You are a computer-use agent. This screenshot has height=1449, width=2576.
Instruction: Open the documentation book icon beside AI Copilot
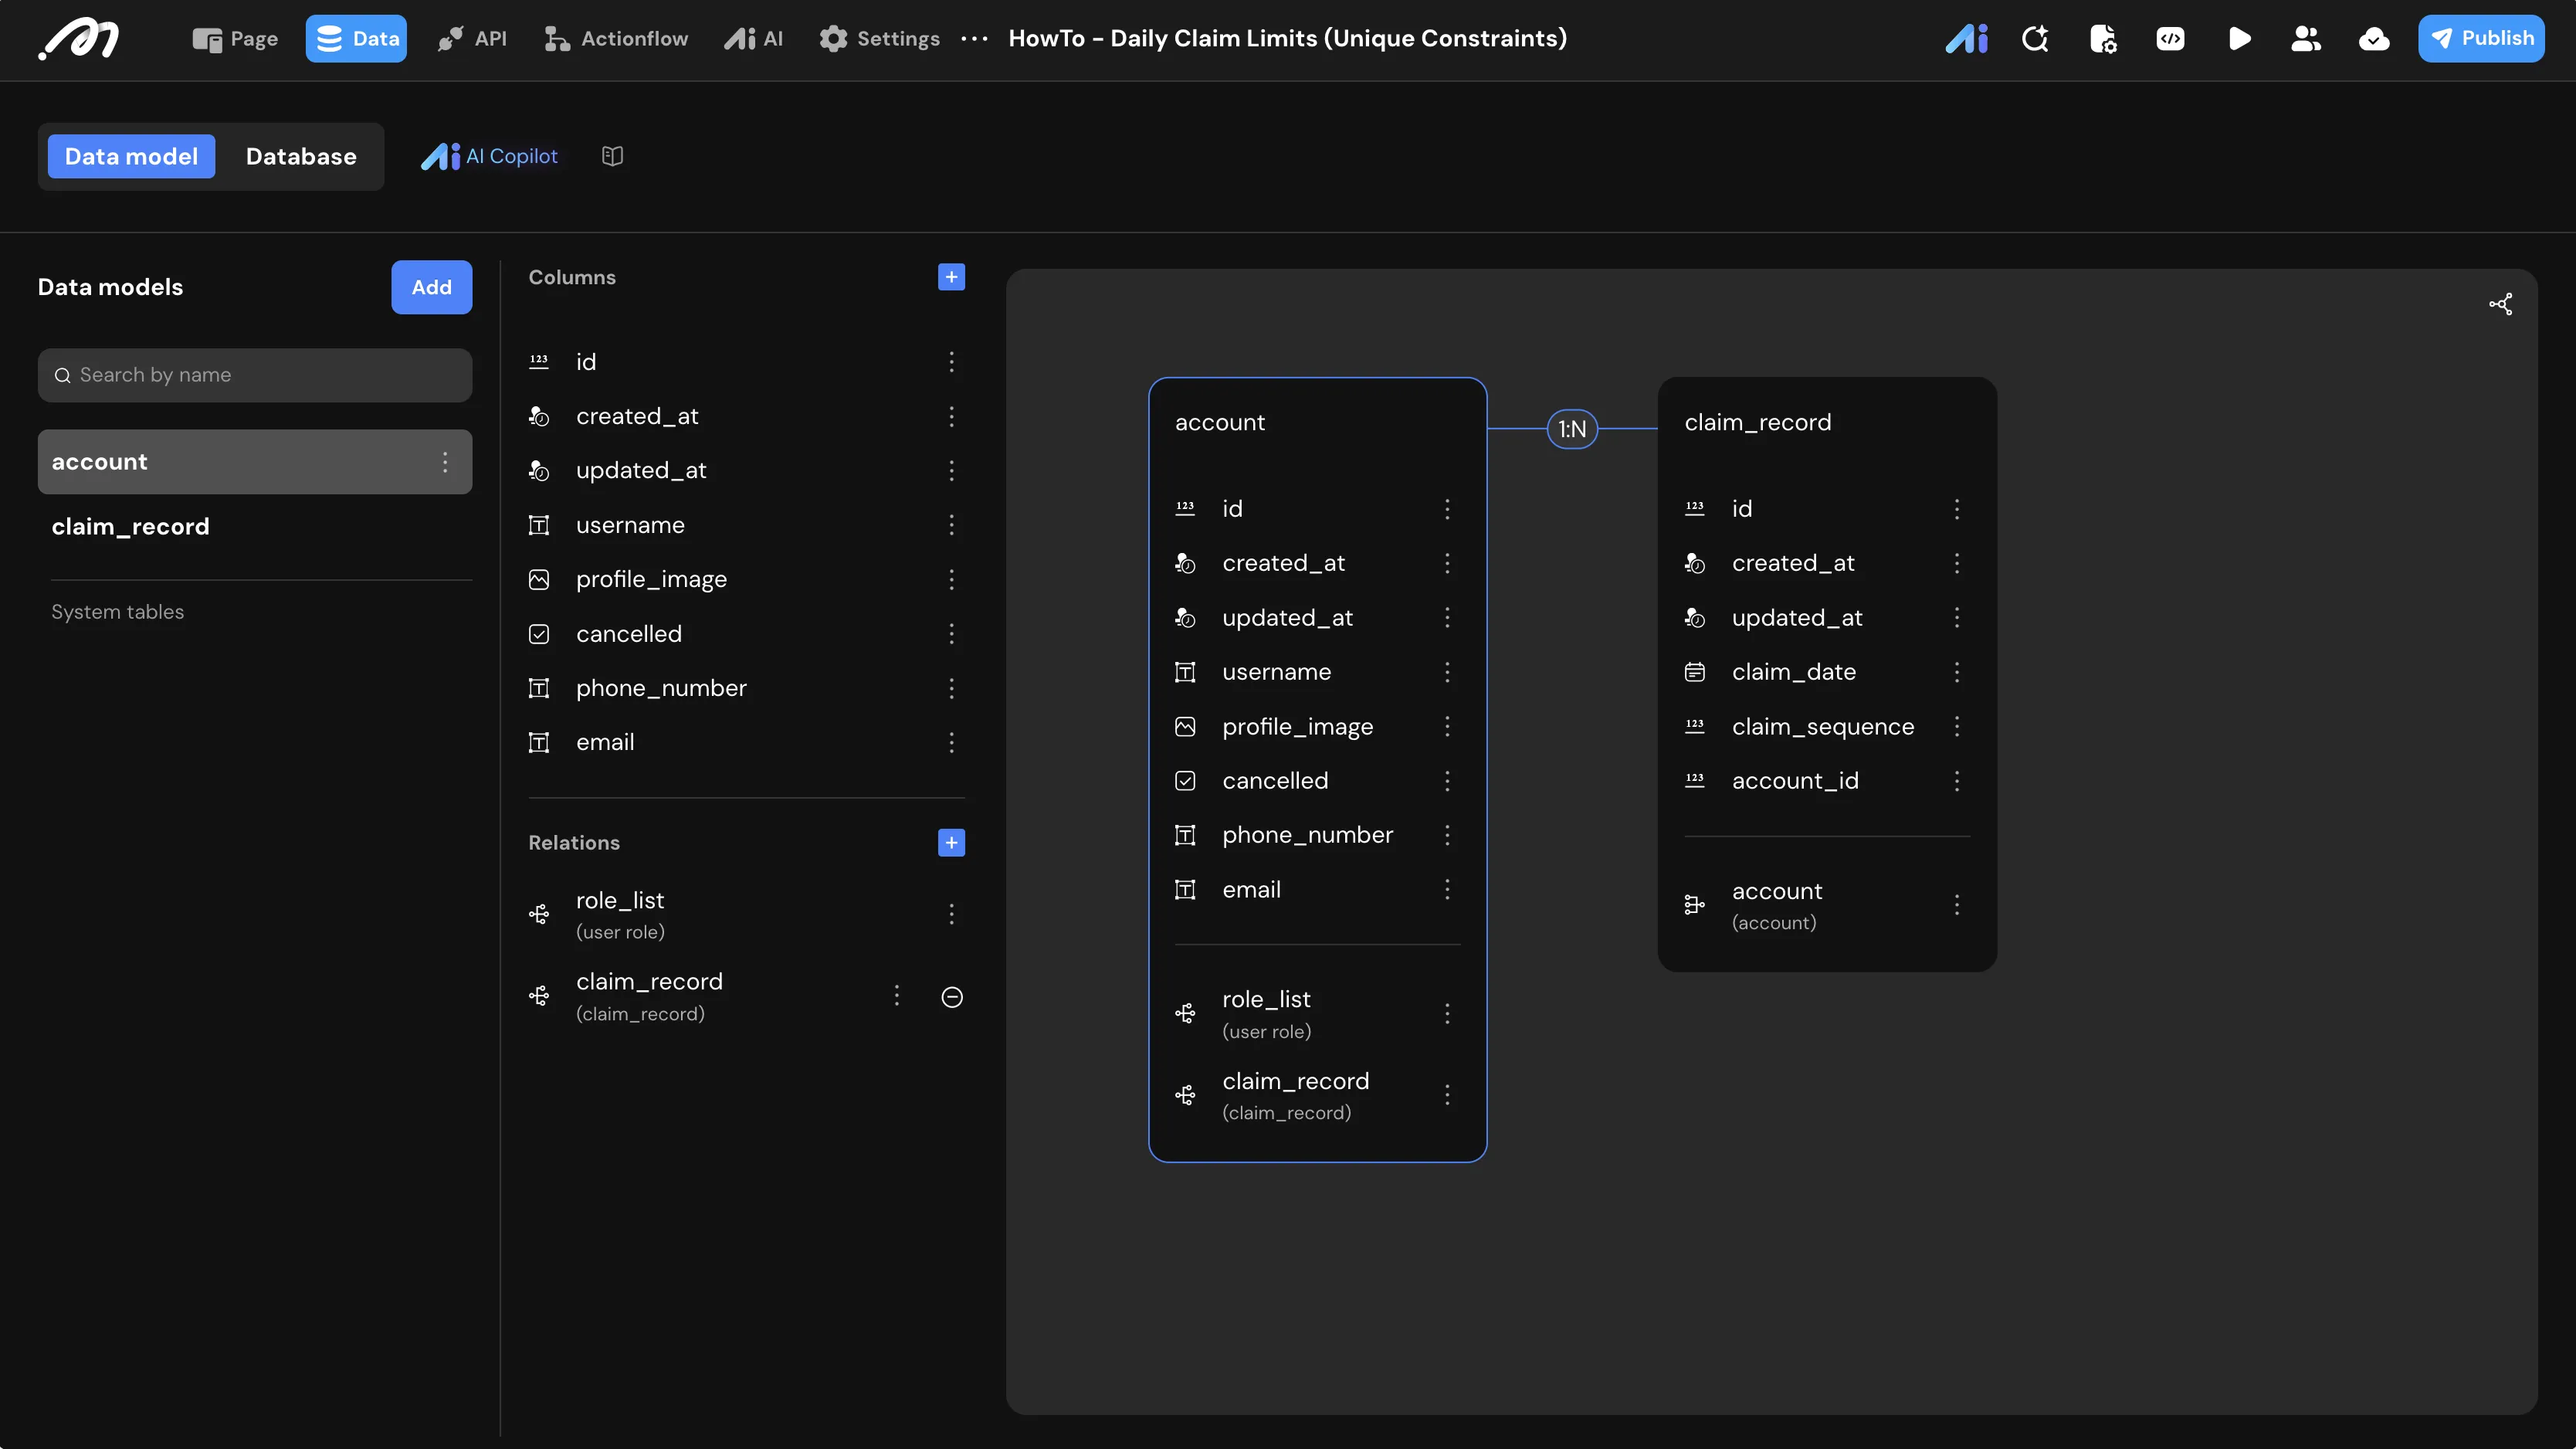click(613, 156)
